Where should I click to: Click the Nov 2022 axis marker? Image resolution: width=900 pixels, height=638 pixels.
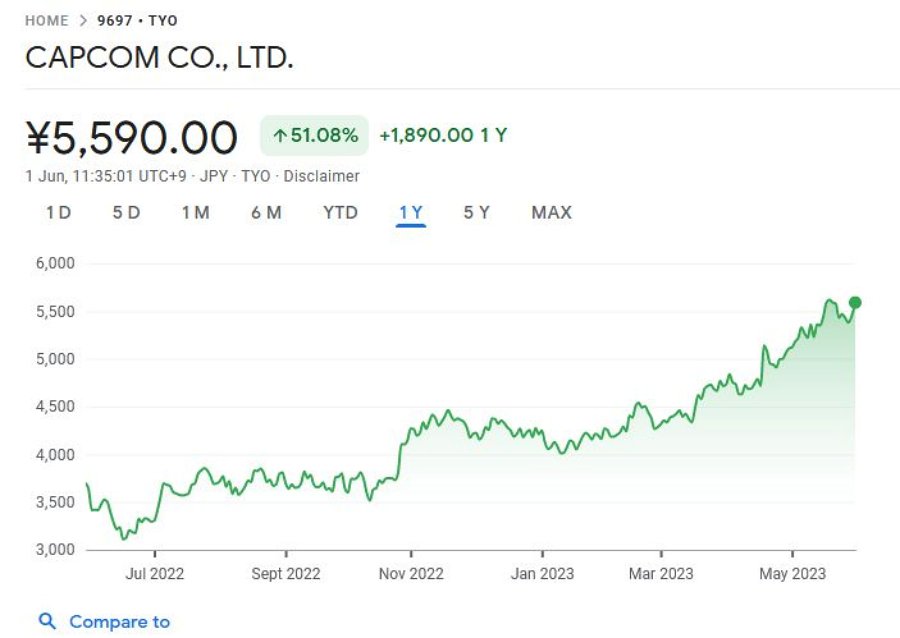tap(411, 574)
